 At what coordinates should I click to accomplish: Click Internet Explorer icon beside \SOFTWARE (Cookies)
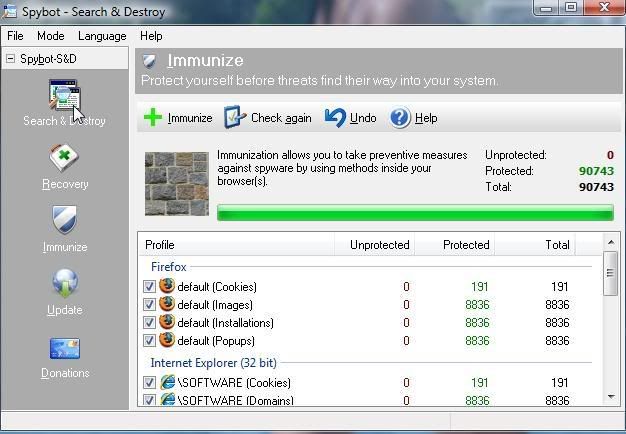click(168, 382)
